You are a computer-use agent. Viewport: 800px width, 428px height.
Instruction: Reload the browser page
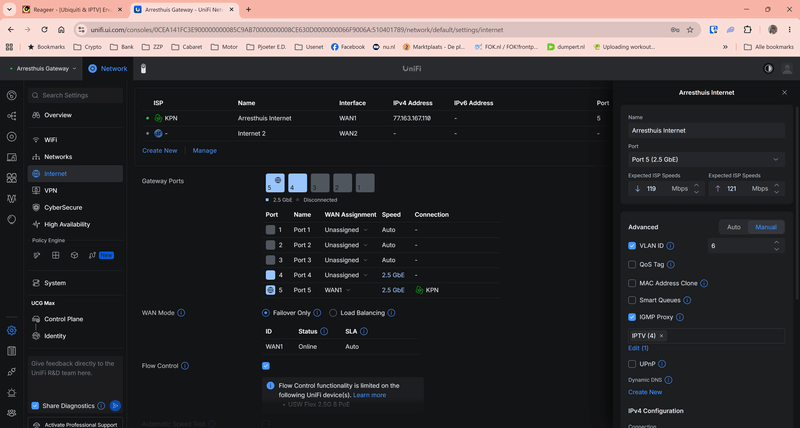[44, 30]
